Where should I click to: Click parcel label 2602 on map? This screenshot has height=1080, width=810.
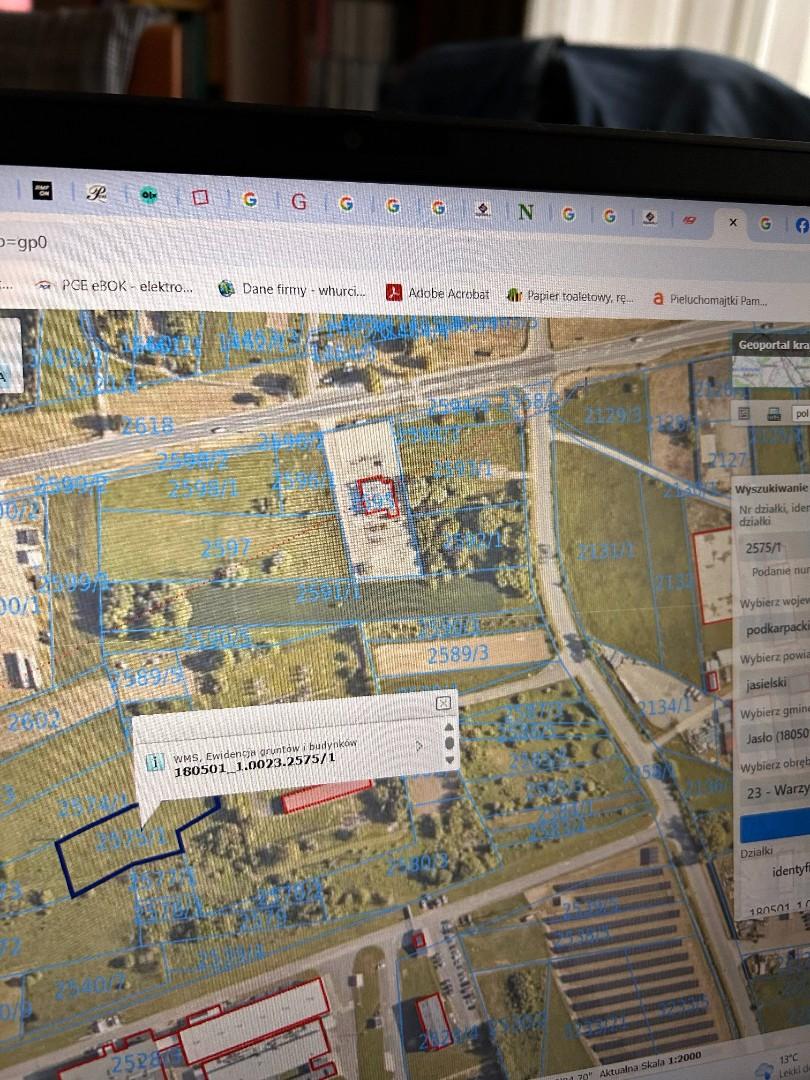click(x=33, y=720)
